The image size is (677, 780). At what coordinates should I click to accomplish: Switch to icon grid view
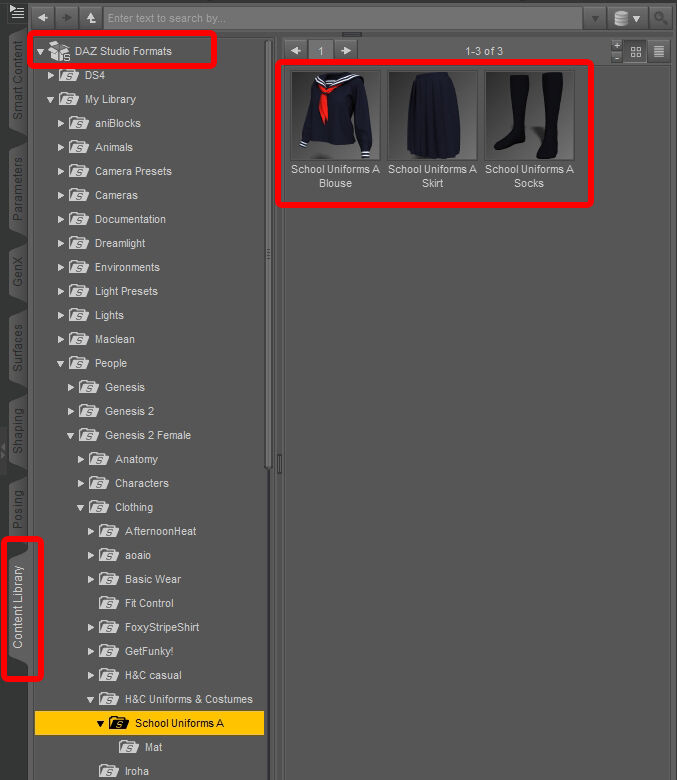(x=635, y=52)
